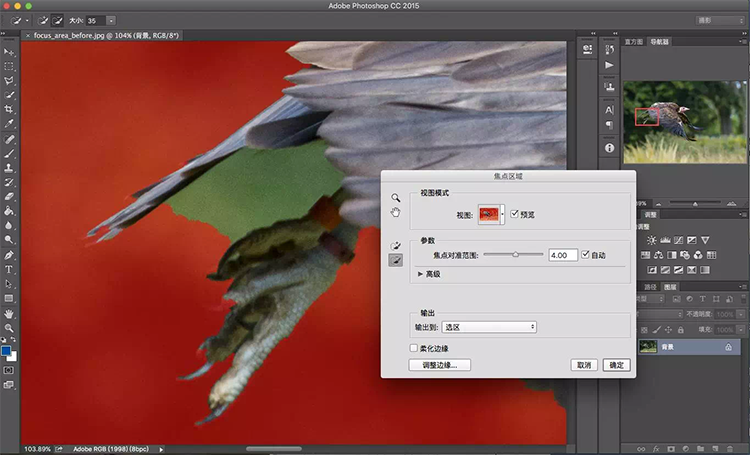Select the Path Selection tool

click(x=9, y=284)
